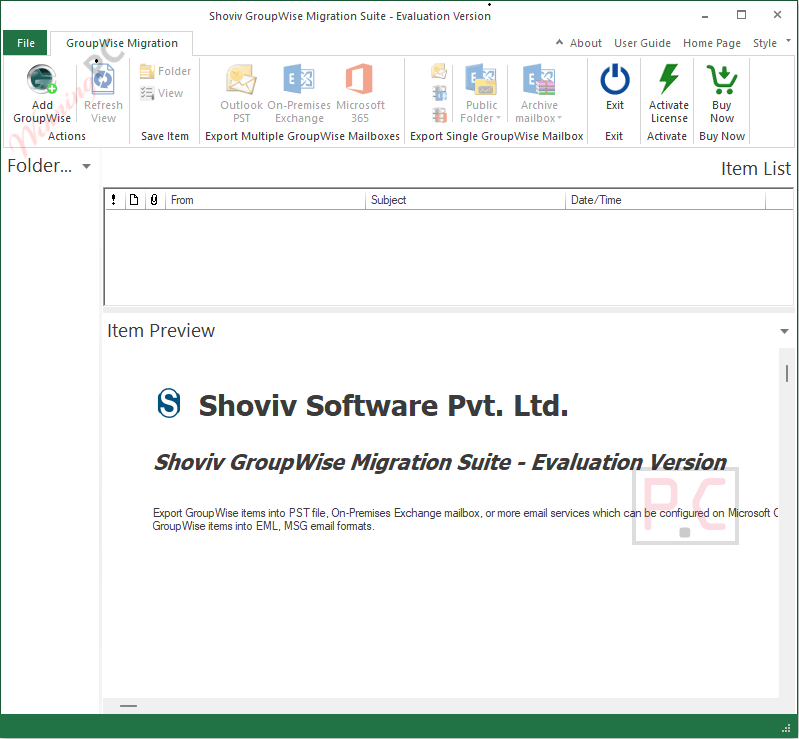Click the preview horizontal scrollbar thumb
The height and width of the screenshot is (739, 799).
point(128,706)
